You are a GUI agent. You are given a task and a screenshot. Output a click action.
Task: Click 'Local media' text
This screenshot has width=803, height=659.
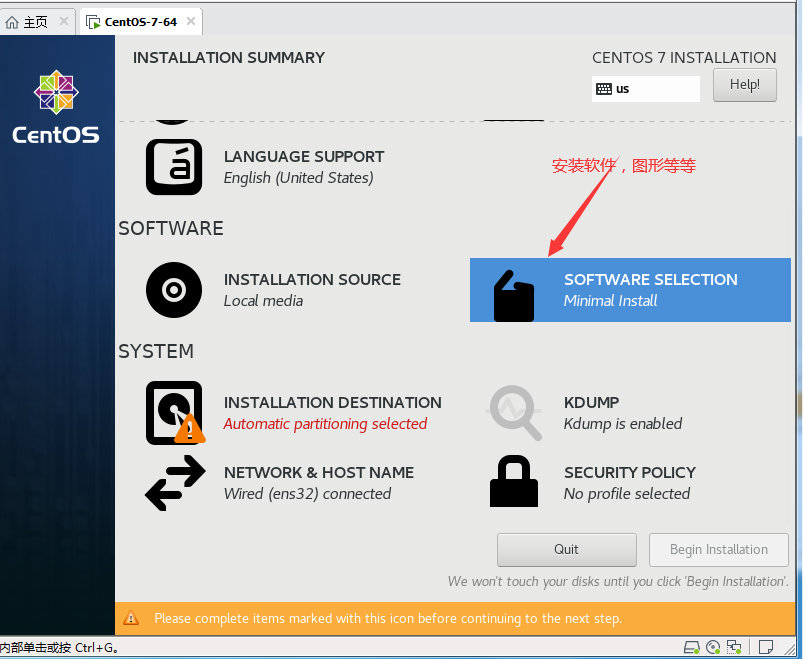point(263,301)
